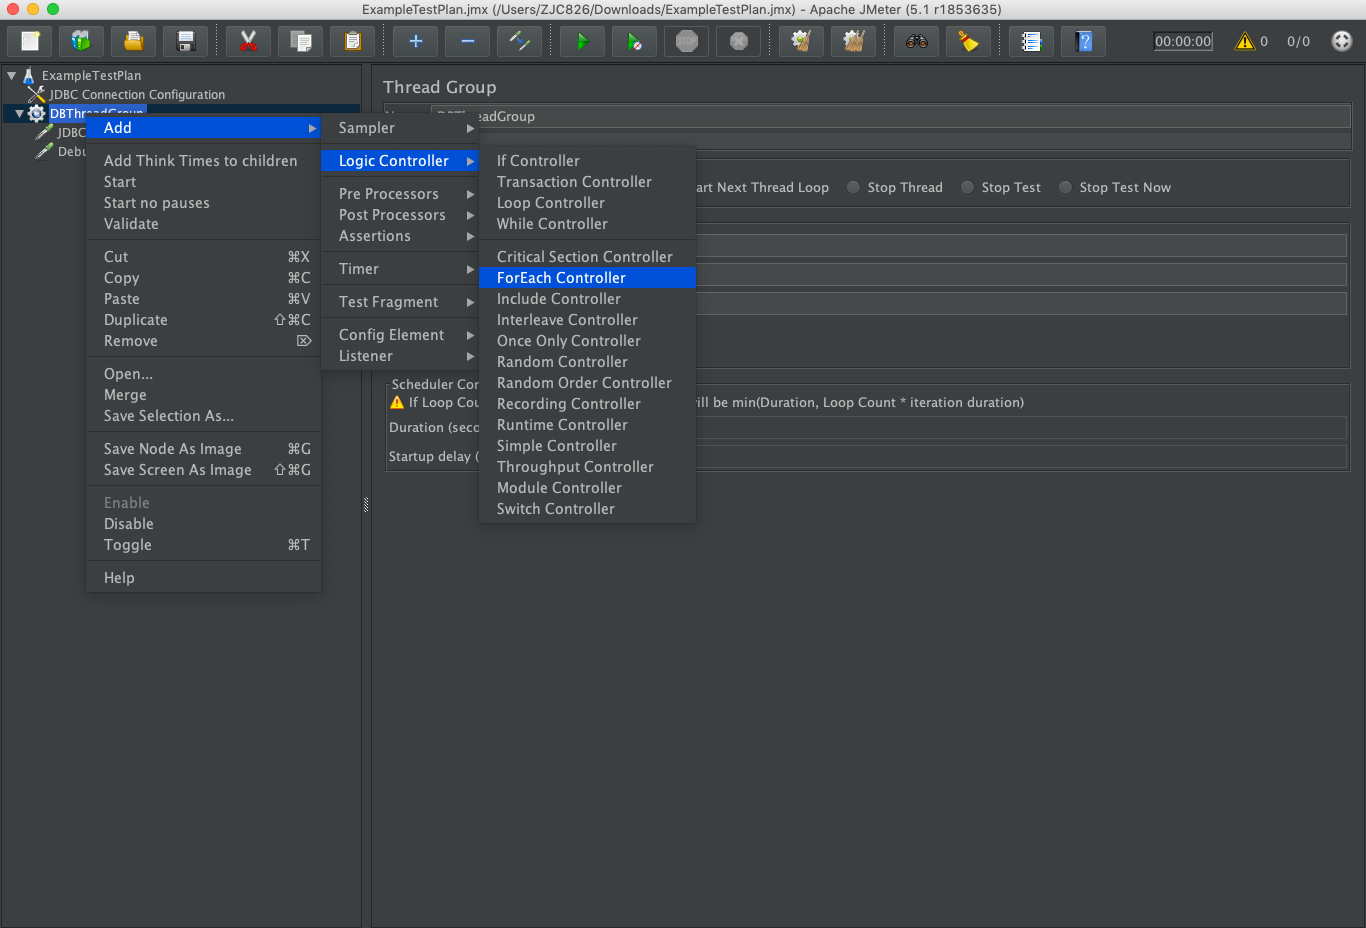Choose Validate from the context menu
The width and height of the screenshot is (1366, 928).
(x=203, y=224)
